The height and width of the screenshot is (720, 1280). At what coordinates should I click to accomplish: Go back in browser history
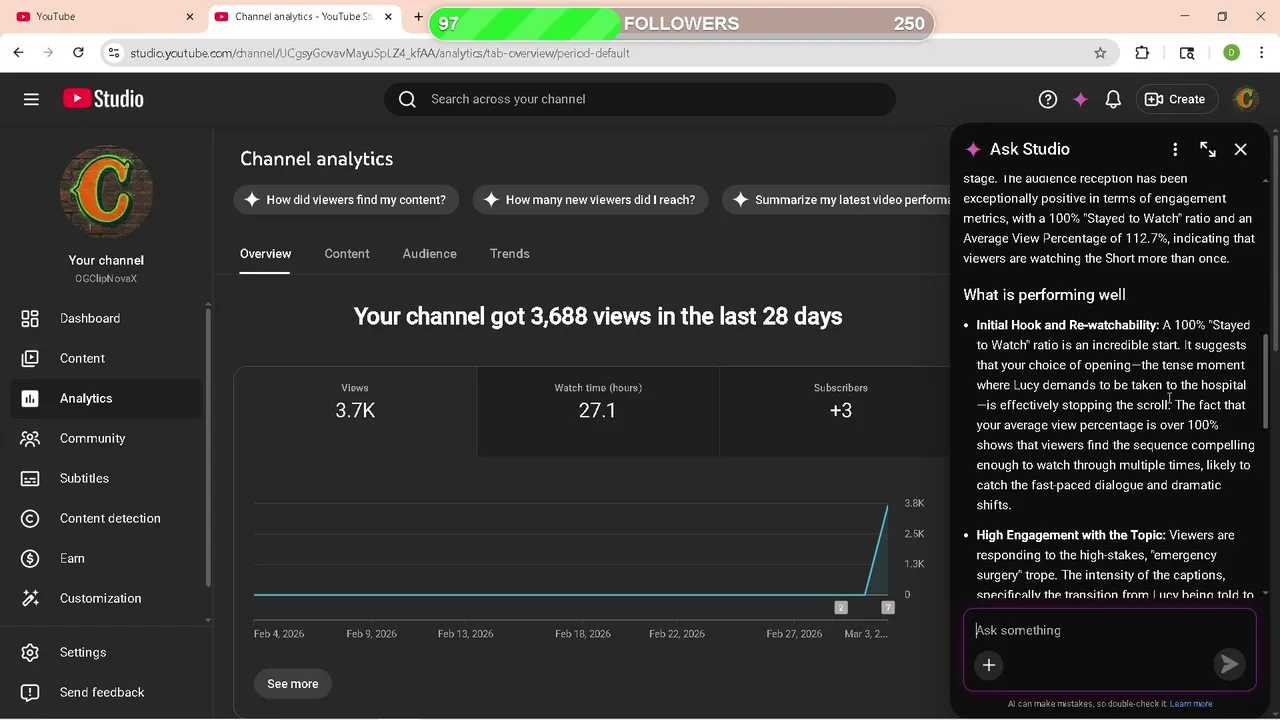pyautogui.click(x=19, y=53)
